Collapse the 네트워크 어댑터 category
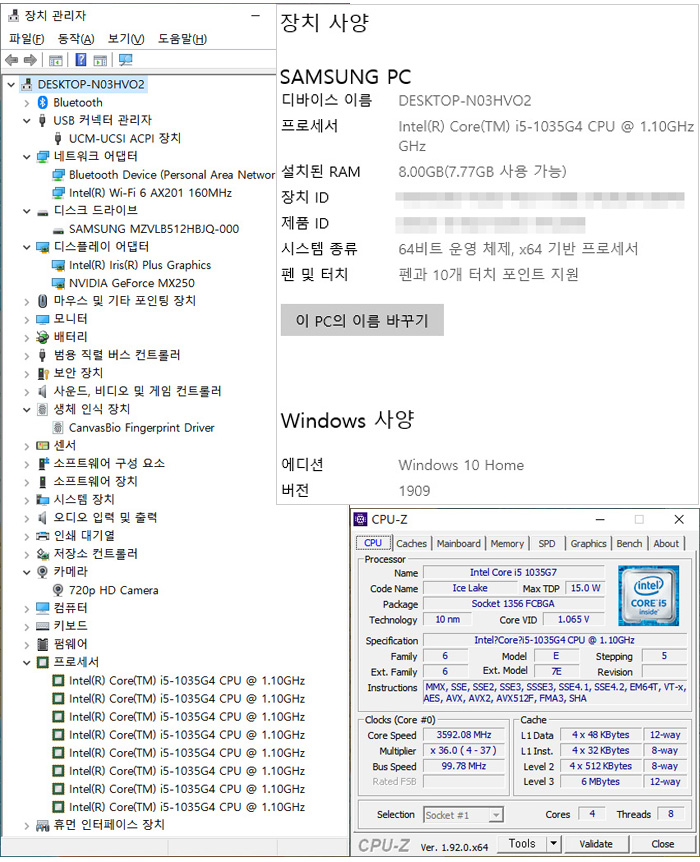700x862 pixels. click(x=26, y=157)
